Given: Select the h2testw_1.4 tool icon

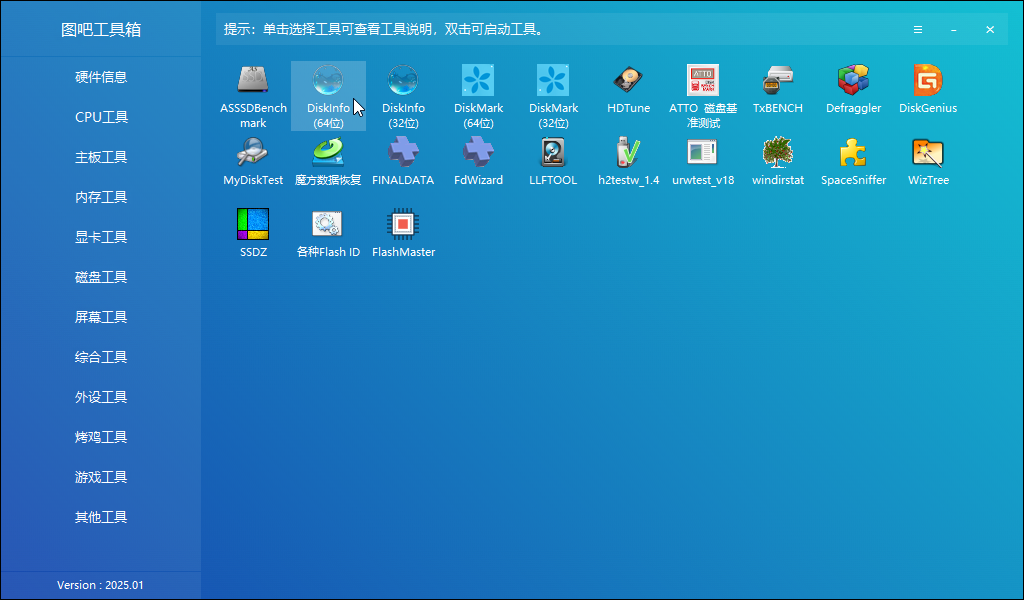Looking at the screenshot, I should tap(628, 152).
